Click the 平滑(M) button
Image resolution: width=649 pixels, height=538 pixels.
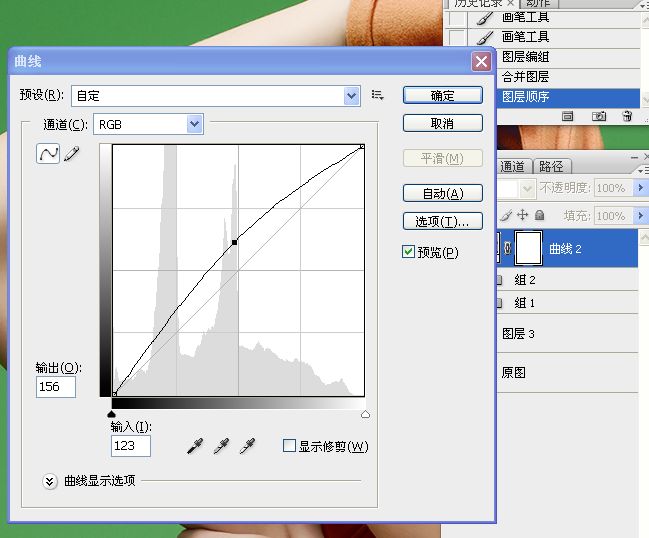pyautogui.click(x=442, y=159)
